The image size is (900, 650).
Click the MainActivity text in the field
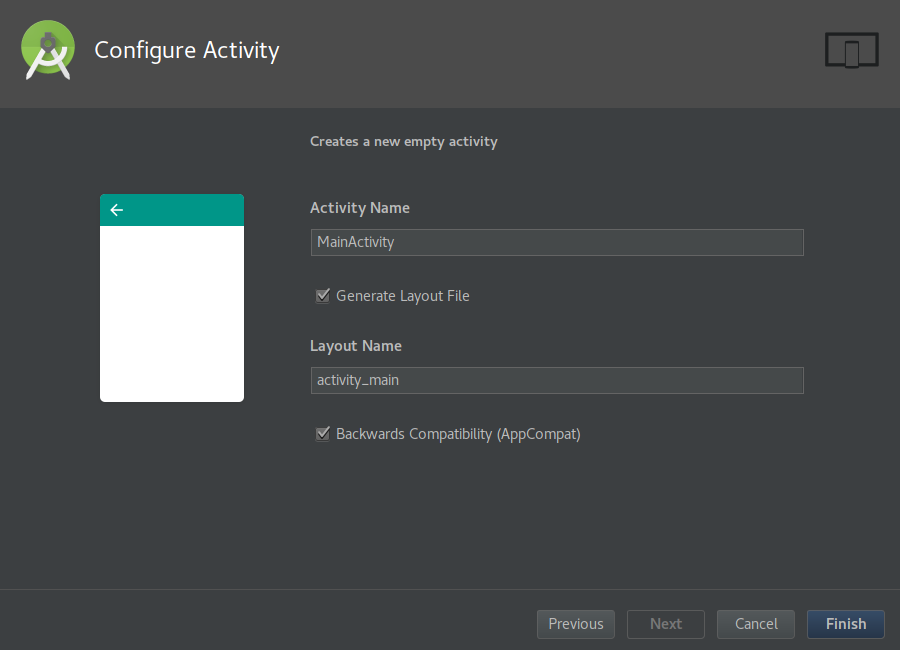pyautogui.click(x=355, y=242)
